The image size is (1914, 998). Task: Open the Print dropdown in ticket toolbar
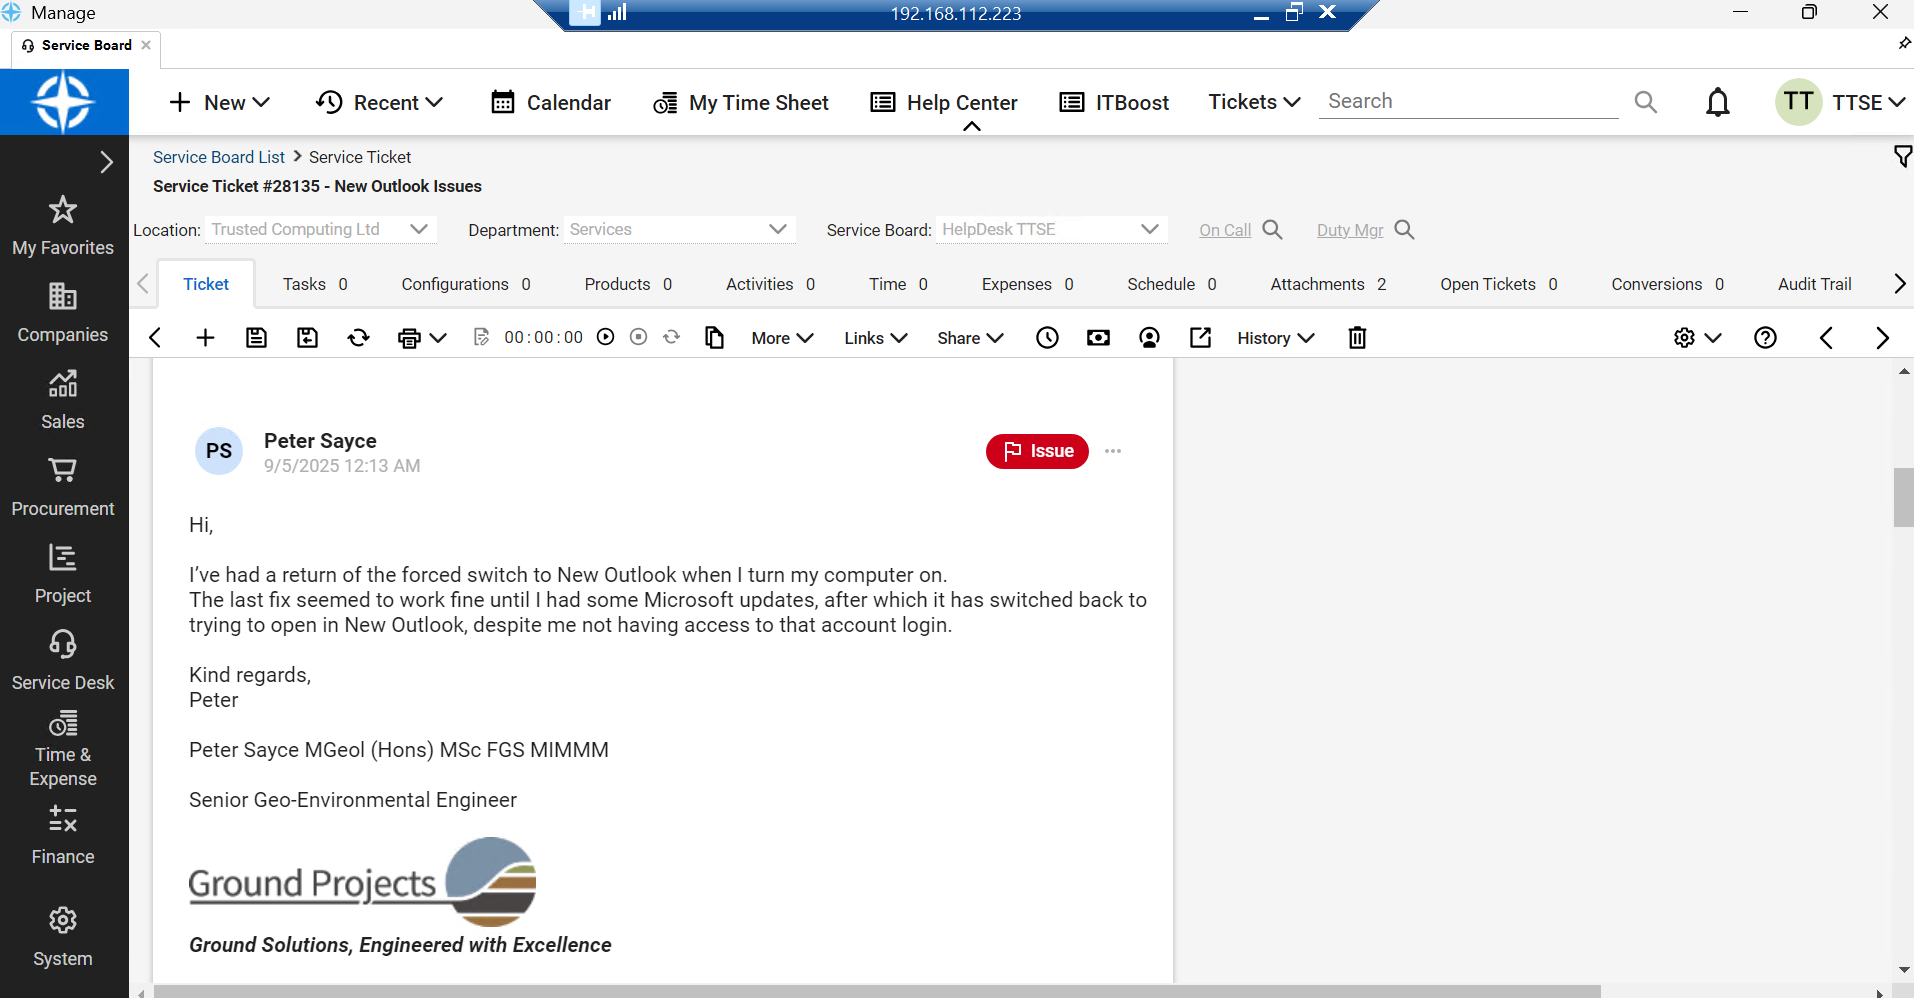click(421, 338)
